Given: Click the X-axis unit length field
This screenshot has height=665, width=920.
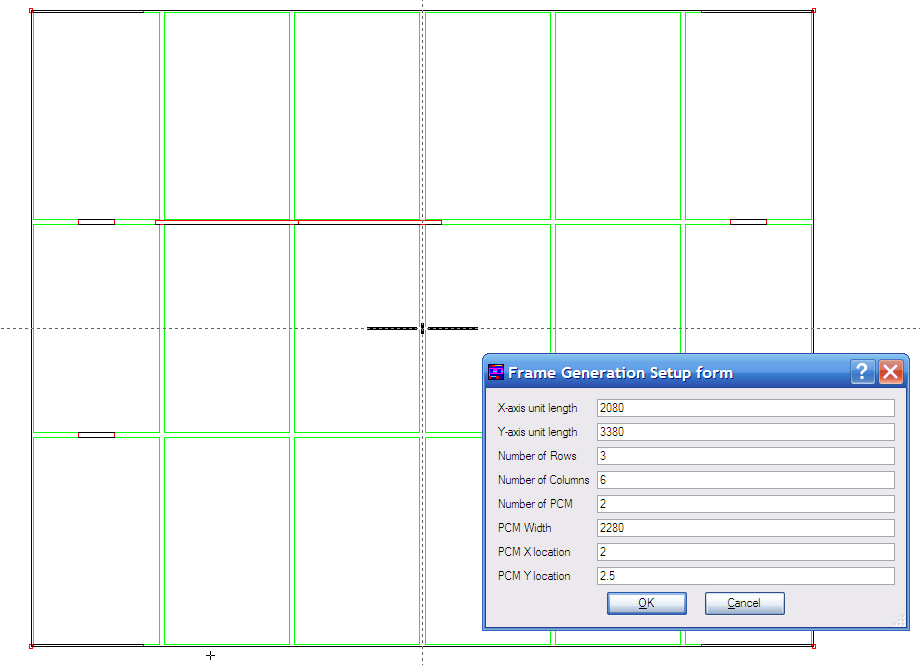Looking at the screenshot, I should 744,408.
